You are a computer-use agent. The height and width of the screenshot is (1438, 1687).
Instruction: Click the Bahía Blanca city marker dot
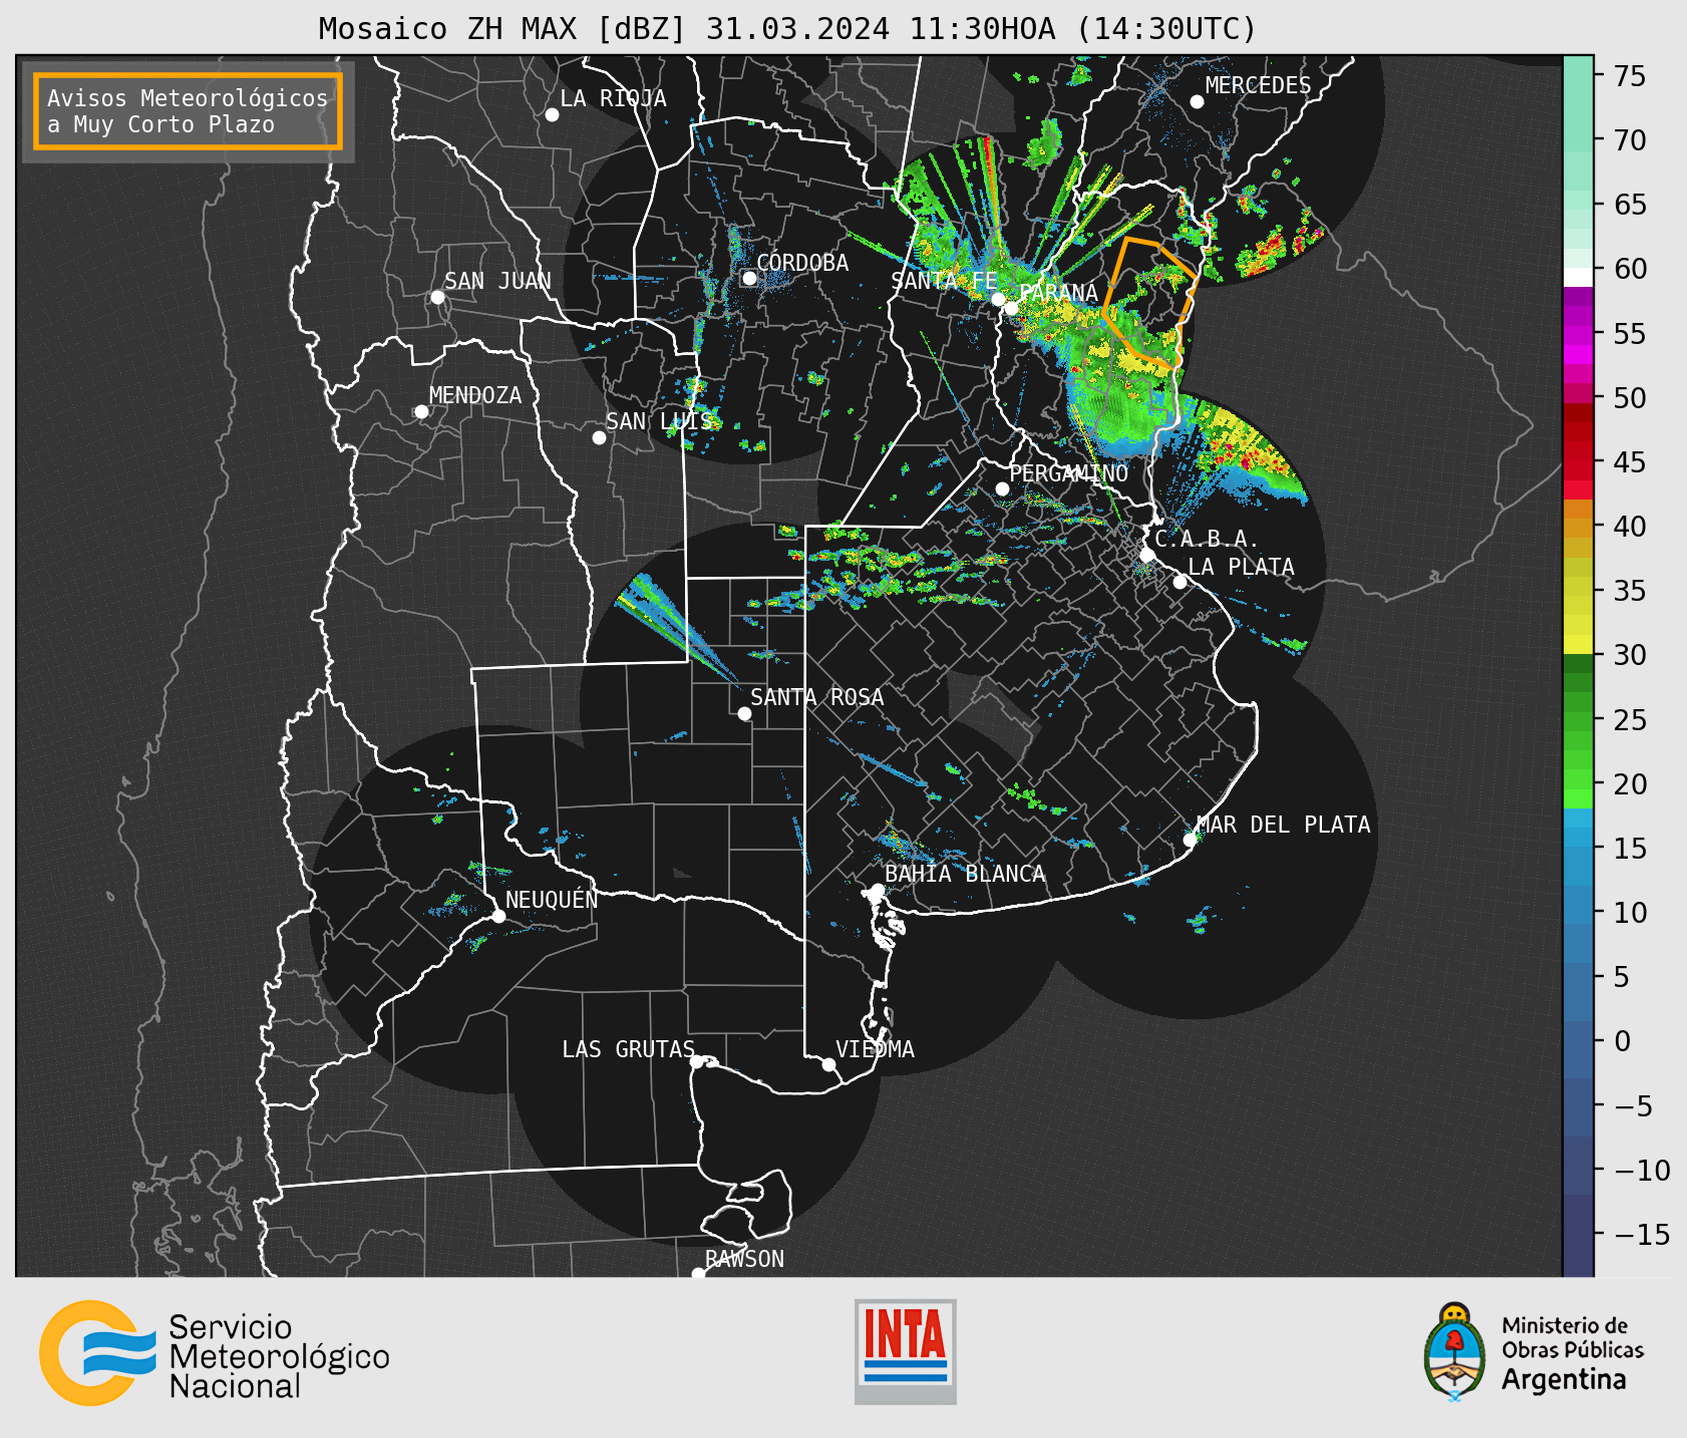(x=877, y=890)
